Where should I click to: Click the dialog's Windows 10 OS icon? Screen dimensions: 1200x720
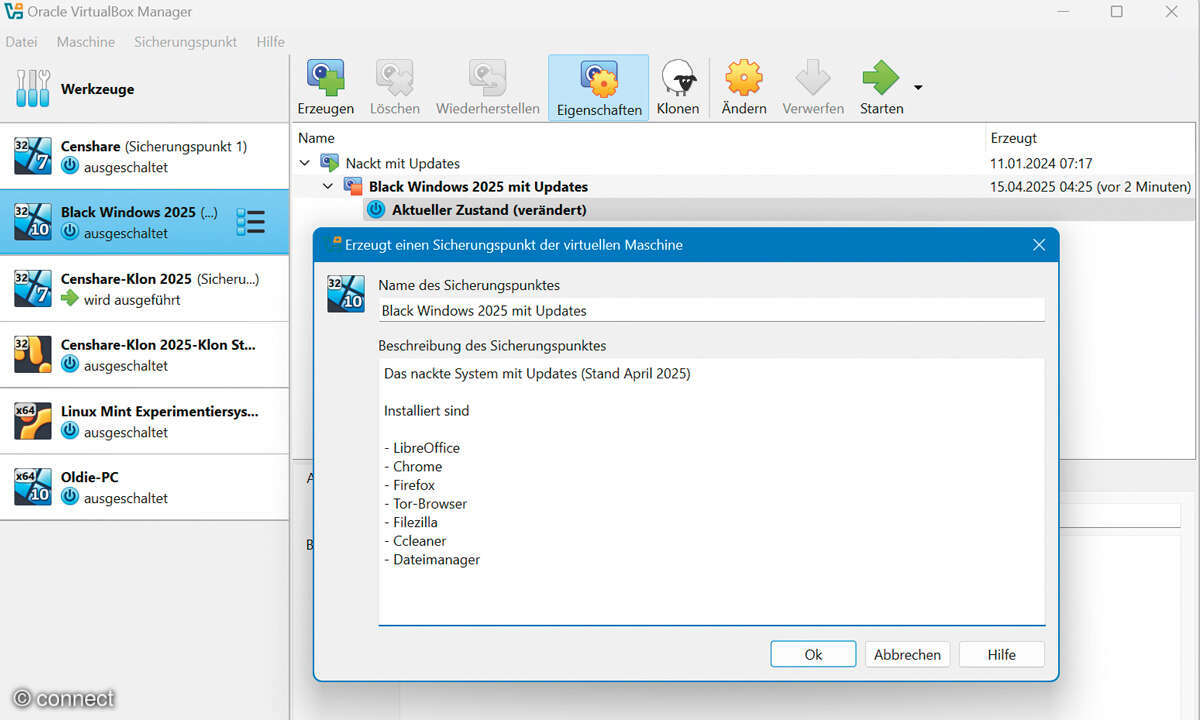(x=346, y=294)
